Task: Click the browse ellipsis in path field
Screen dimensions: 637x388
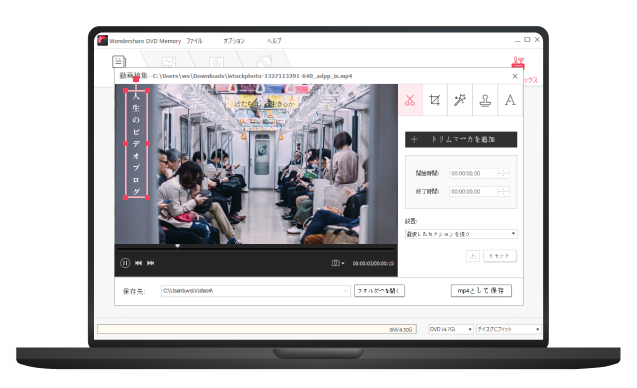Action: 345,291
